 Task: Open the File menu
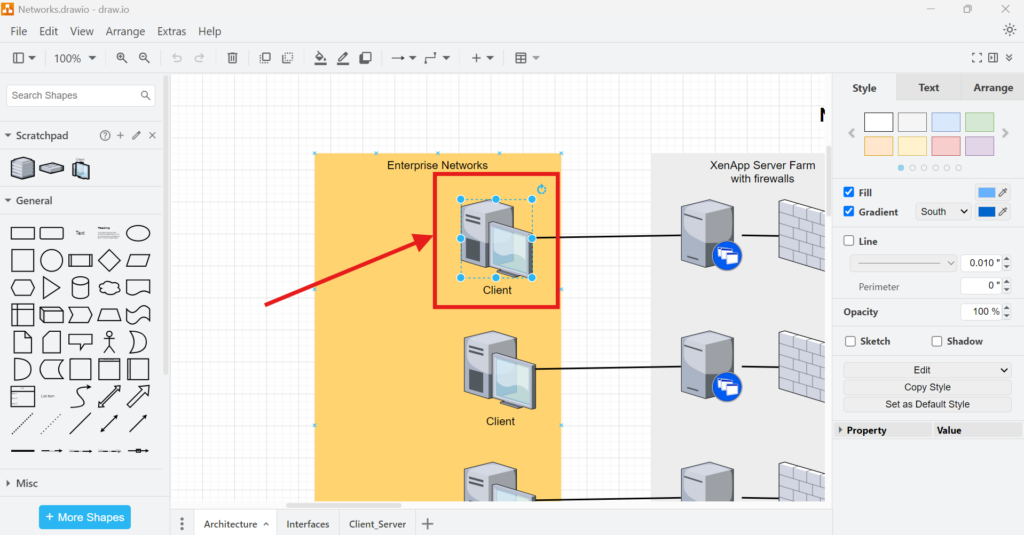click(18, 31)
